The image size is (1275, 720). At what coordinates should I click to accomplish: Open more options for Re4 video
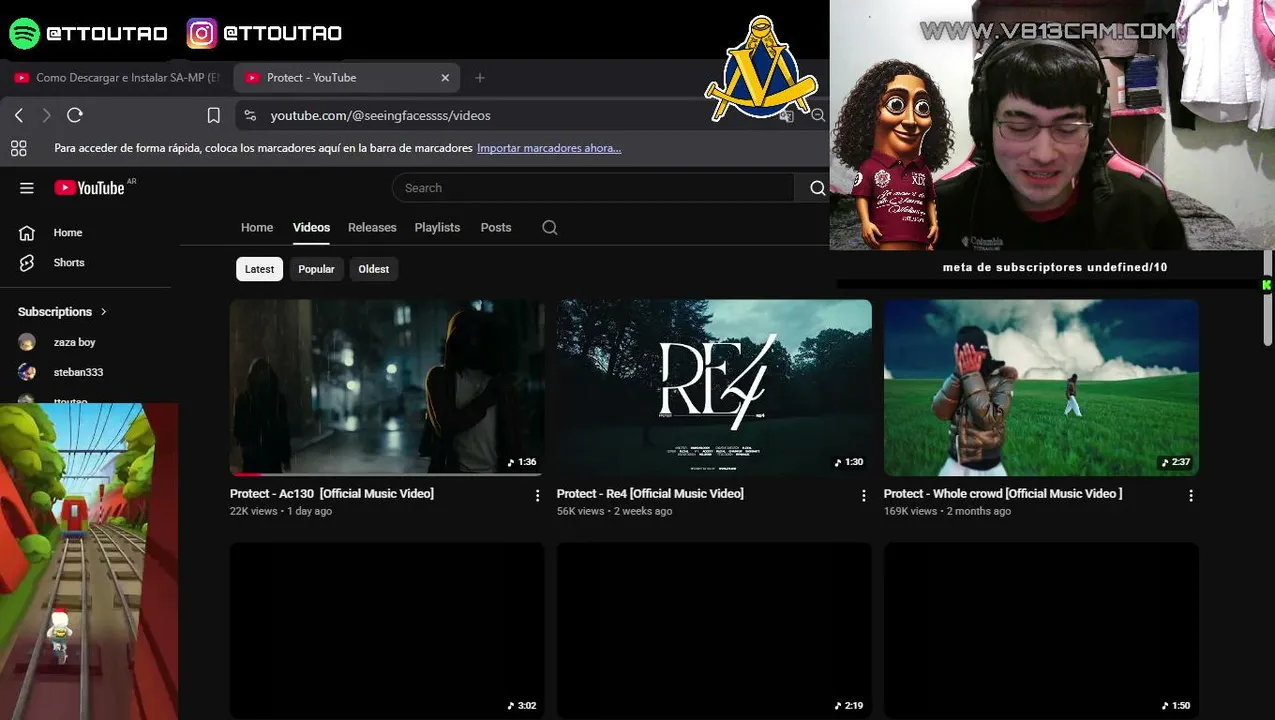864,496
